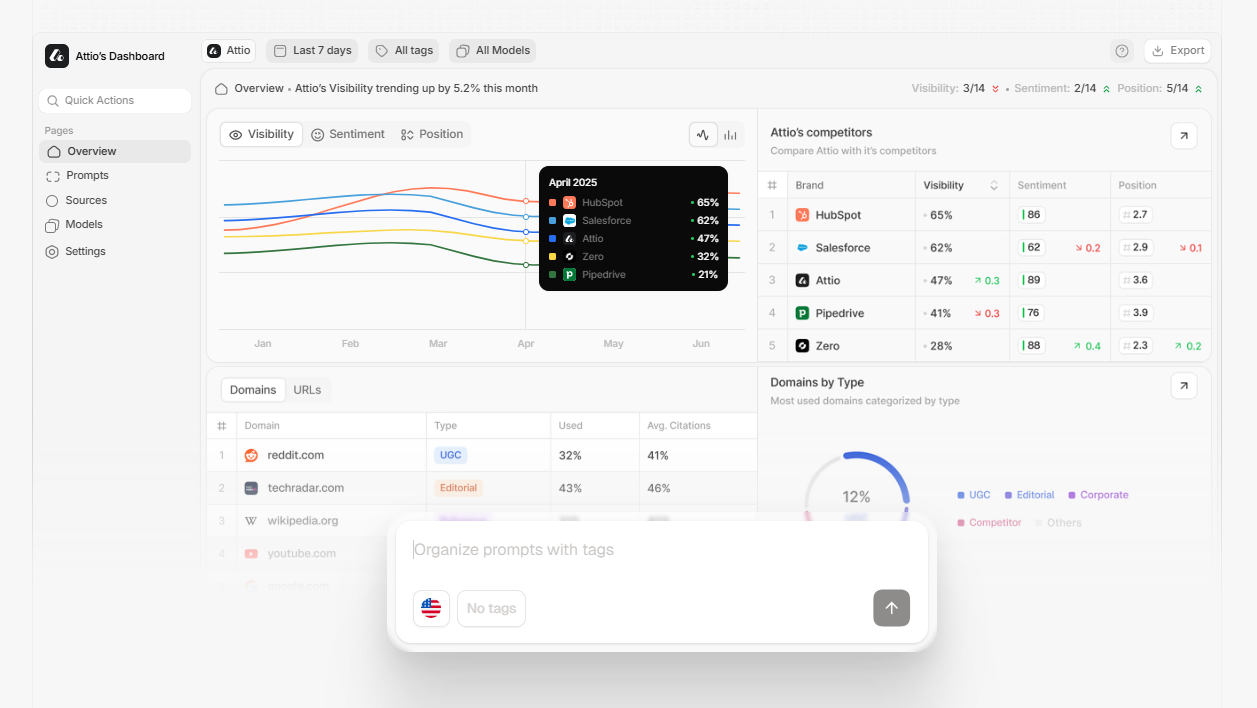Select the Visibility chart tab
Screen dimensions: 1257x708
tap(262, 135)
